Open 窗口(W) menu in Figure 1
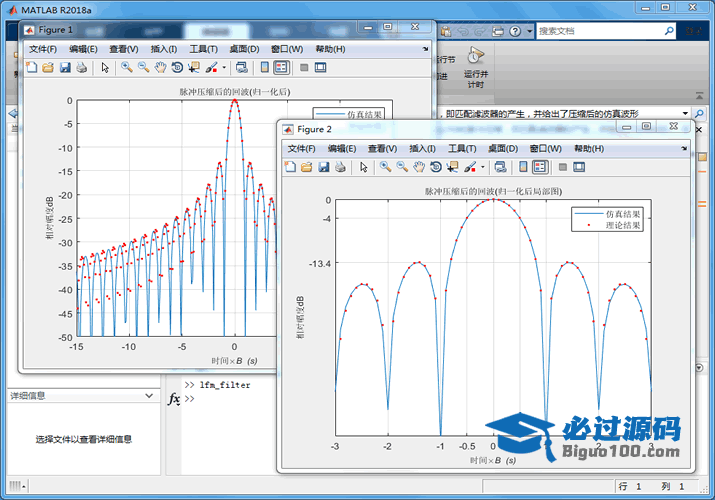This screenshot has width=715, height=500. coord(287,49)
